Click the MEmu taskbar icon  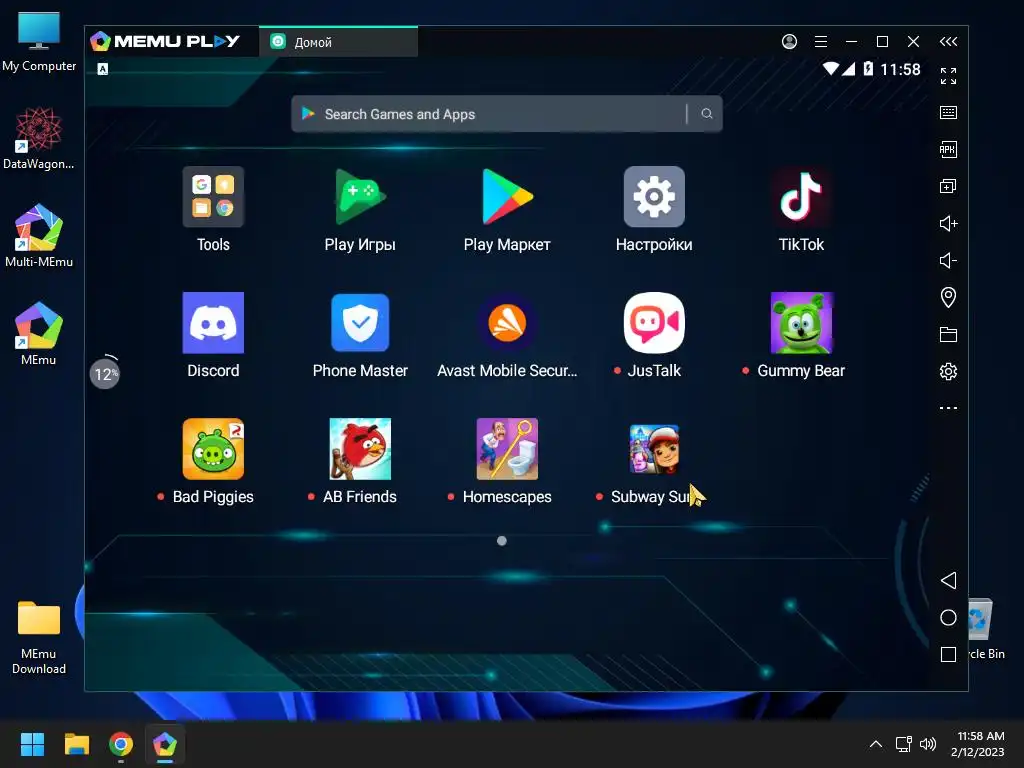[x=165, y=744]
